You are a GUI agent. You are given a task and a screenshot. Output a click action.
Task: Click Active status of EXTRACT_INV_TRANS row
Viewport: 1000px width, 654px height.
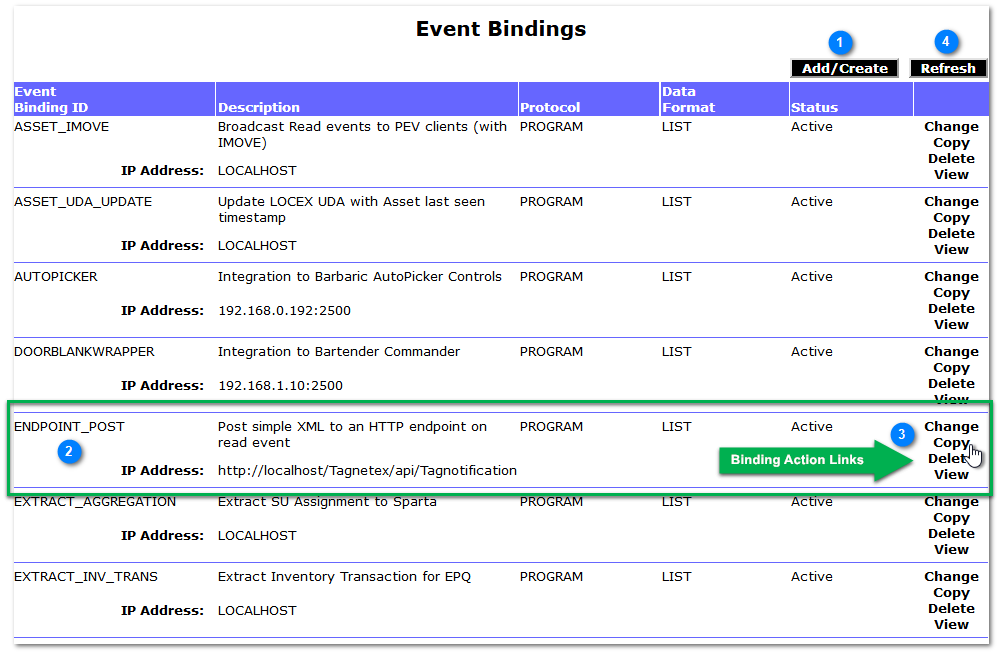[x=812, y=576]
